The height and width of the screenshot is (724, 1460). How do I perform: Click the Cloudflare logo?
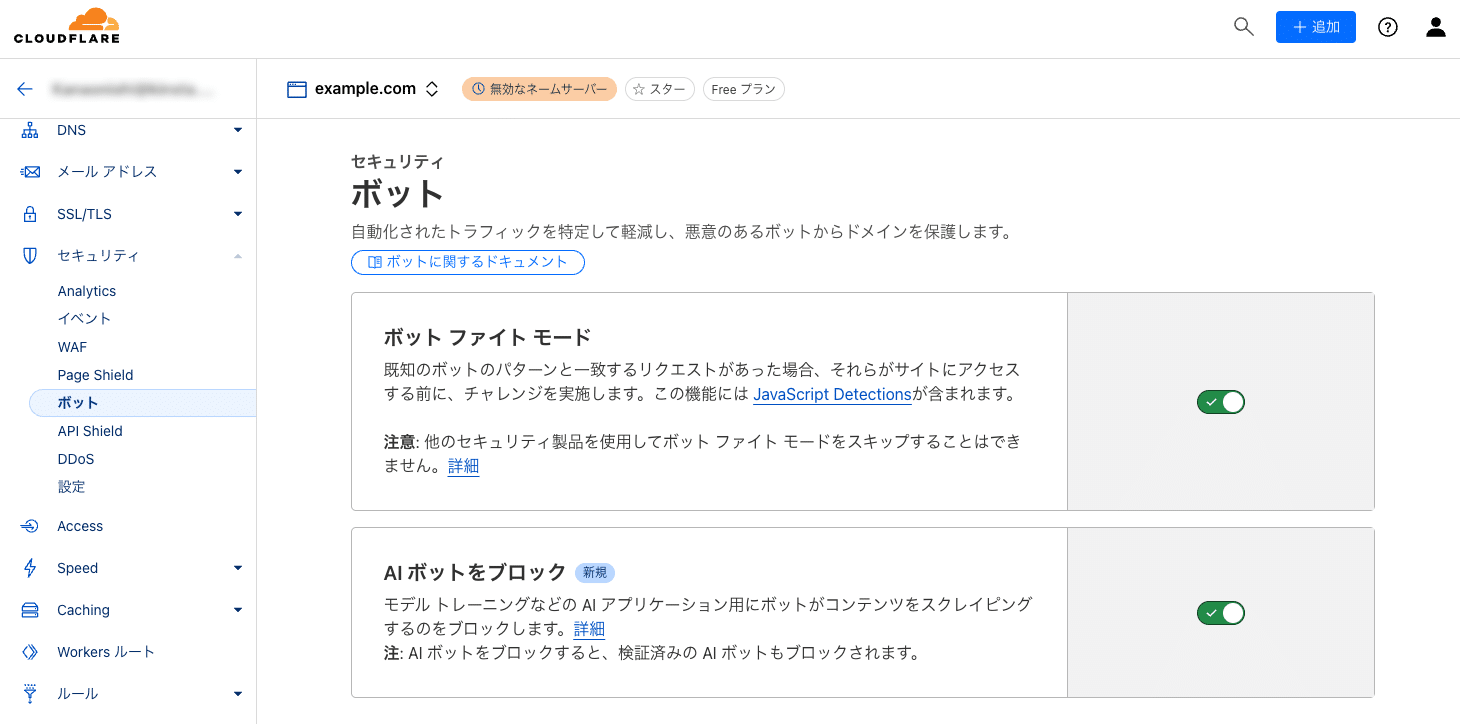click(x=67, y=25)
